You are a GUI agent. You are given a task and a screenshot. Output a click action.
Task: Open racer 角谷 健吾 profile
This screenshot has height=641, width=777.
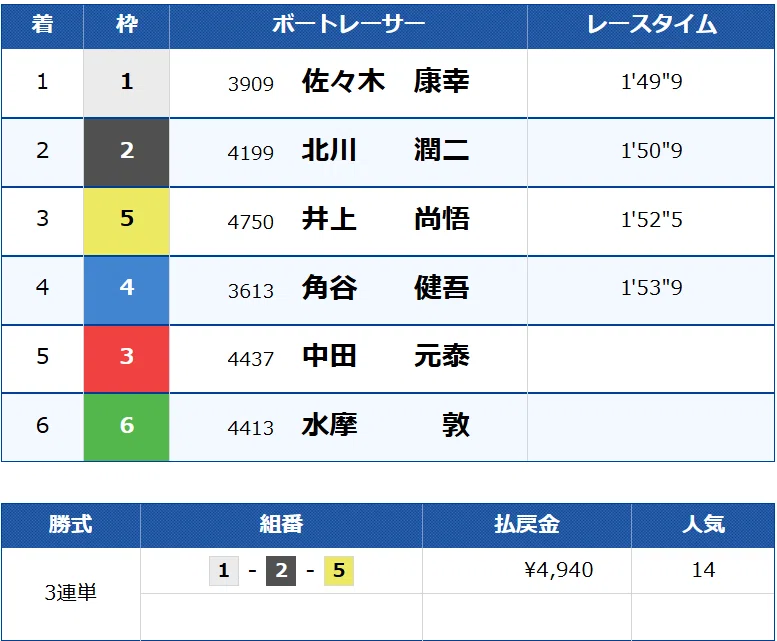386,288
